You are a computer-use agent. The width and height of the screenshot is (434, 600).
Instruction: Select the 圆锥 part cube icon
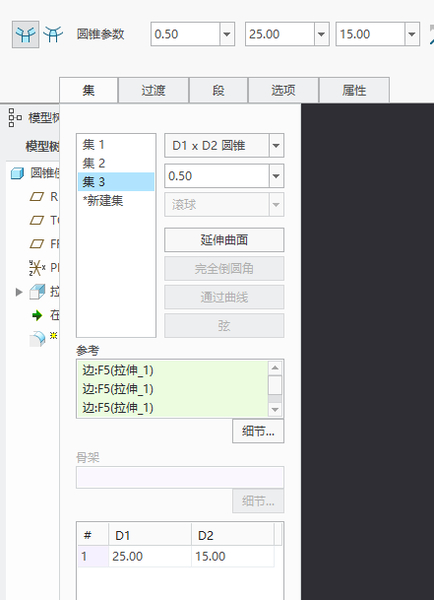17,173
